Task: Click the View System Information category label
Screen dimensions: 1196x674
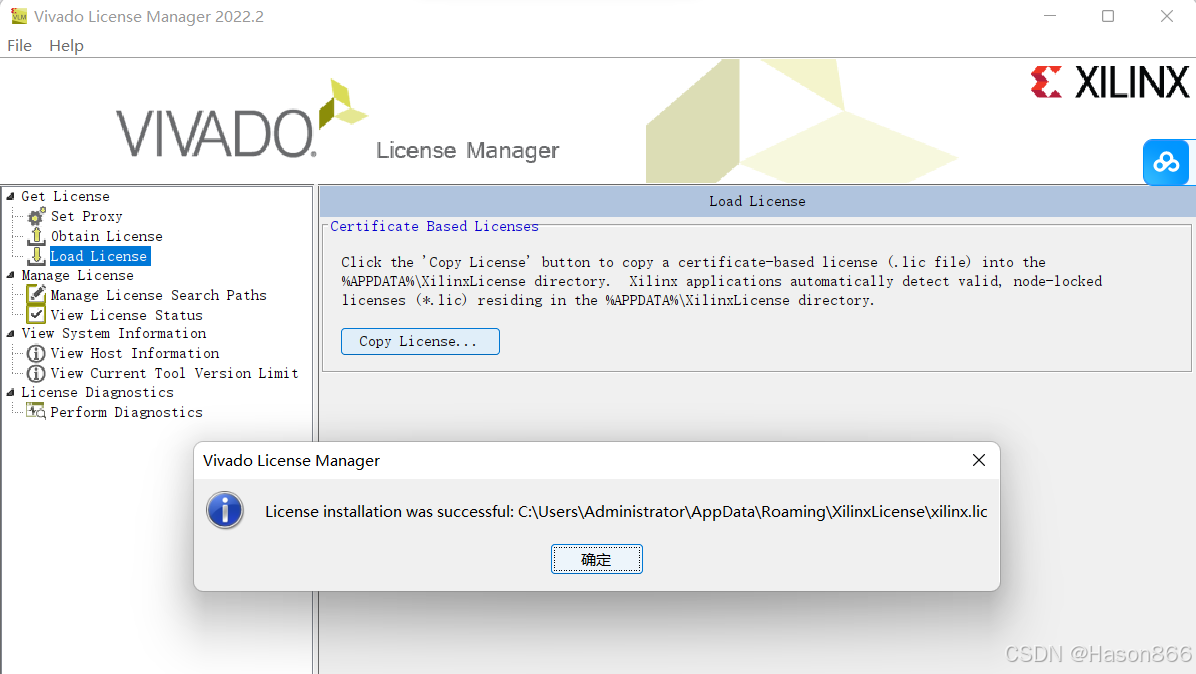Action: point(114,333)
